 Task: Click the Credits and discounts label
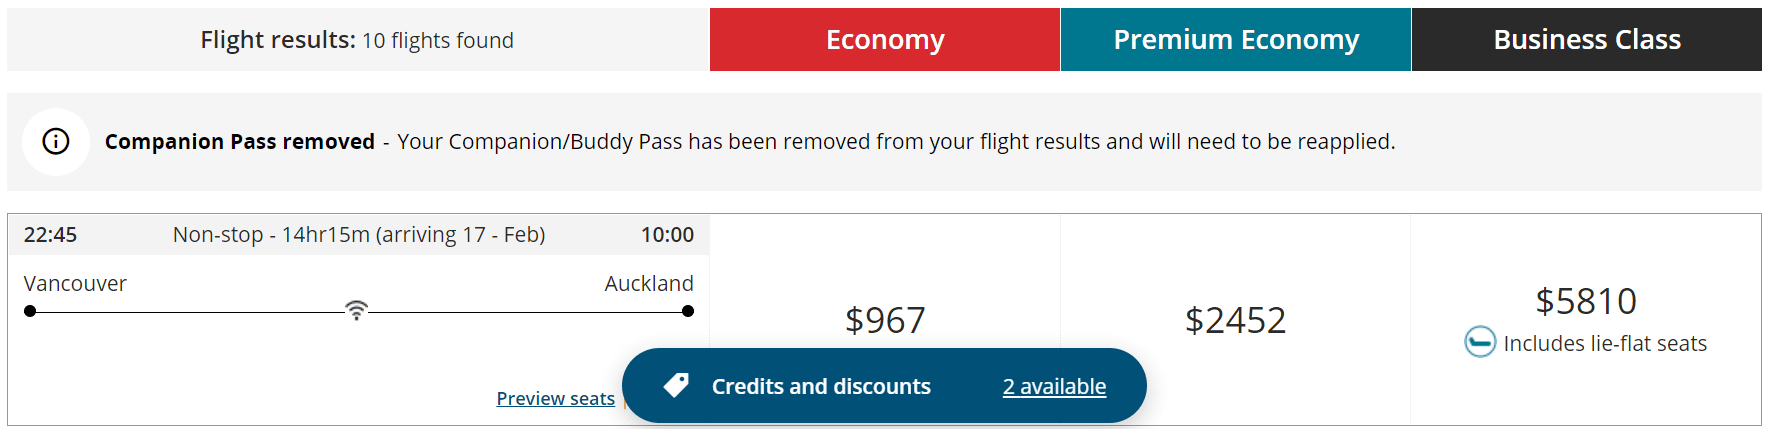(x=821, y=386)
